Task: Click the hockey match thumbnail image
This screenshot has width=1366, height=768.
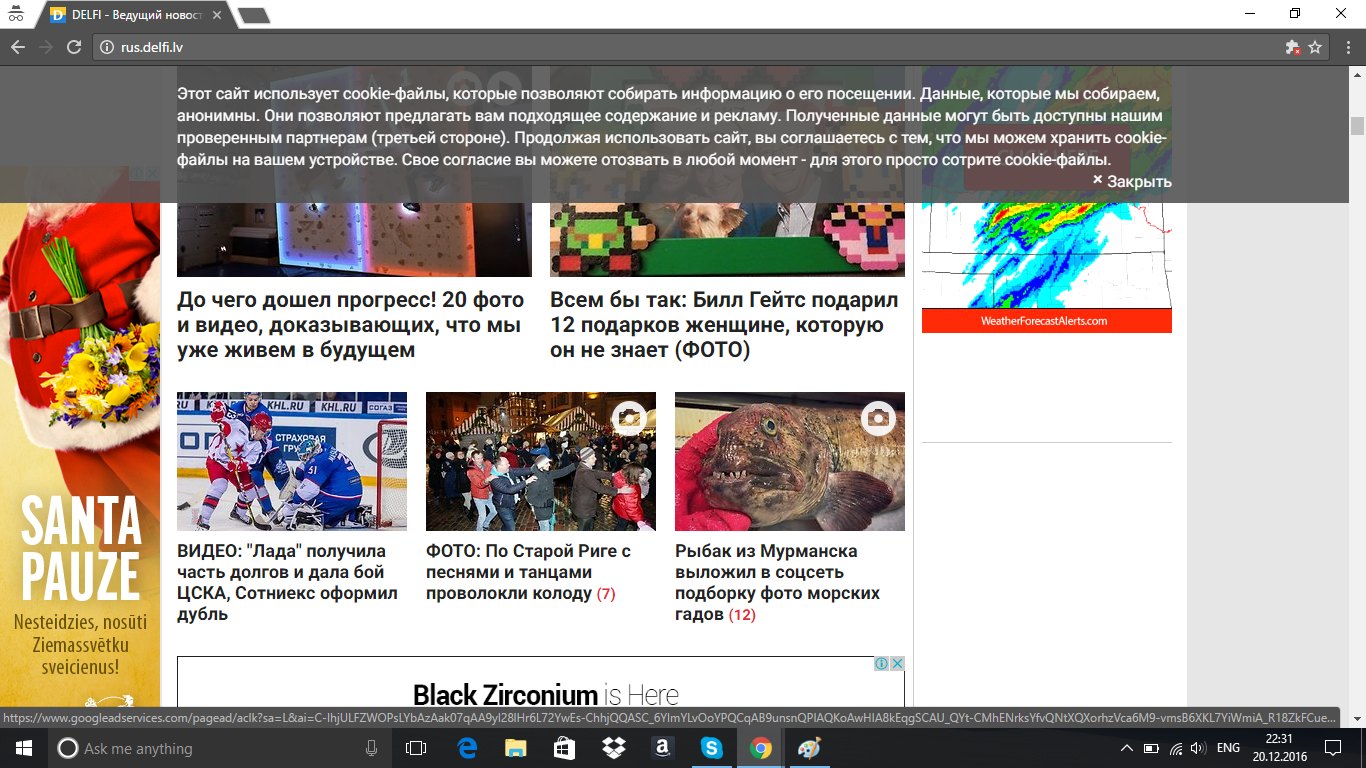Action: [x=292, y=461]
